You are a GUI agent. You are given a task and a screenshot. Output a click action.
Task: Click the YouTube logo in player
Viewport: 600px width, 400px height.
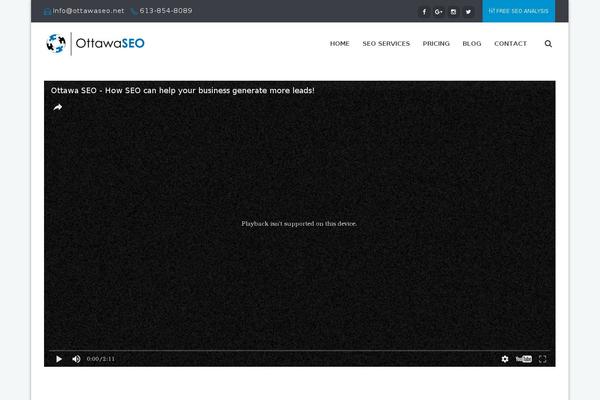[523, 359]
